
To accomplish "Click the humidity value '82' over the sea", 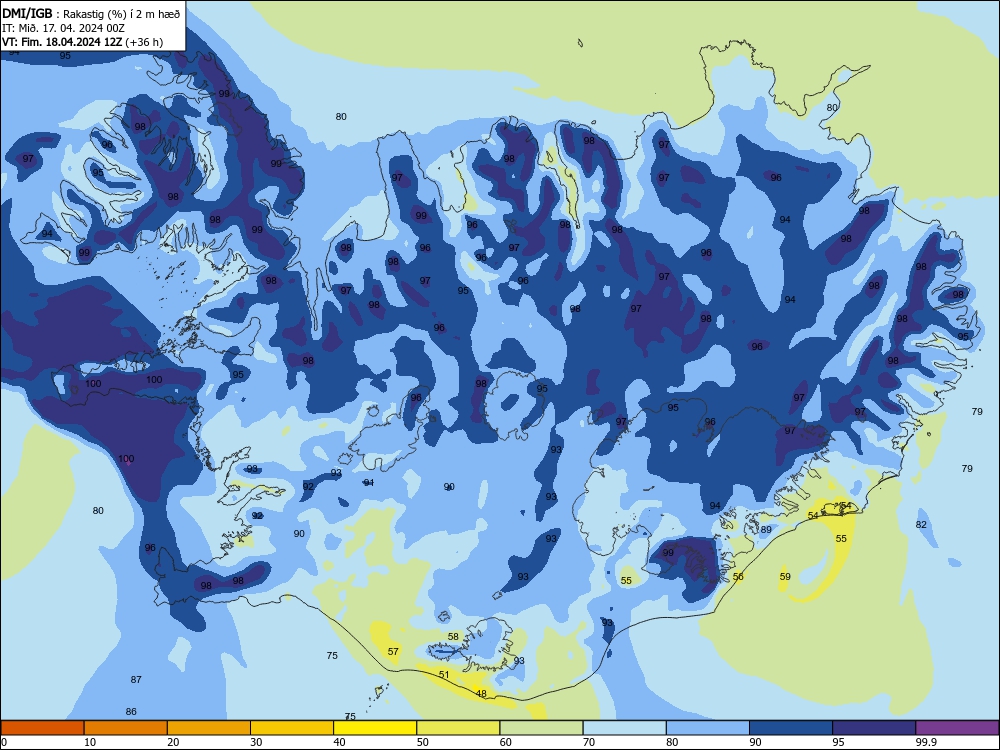I will coord(921,524).
